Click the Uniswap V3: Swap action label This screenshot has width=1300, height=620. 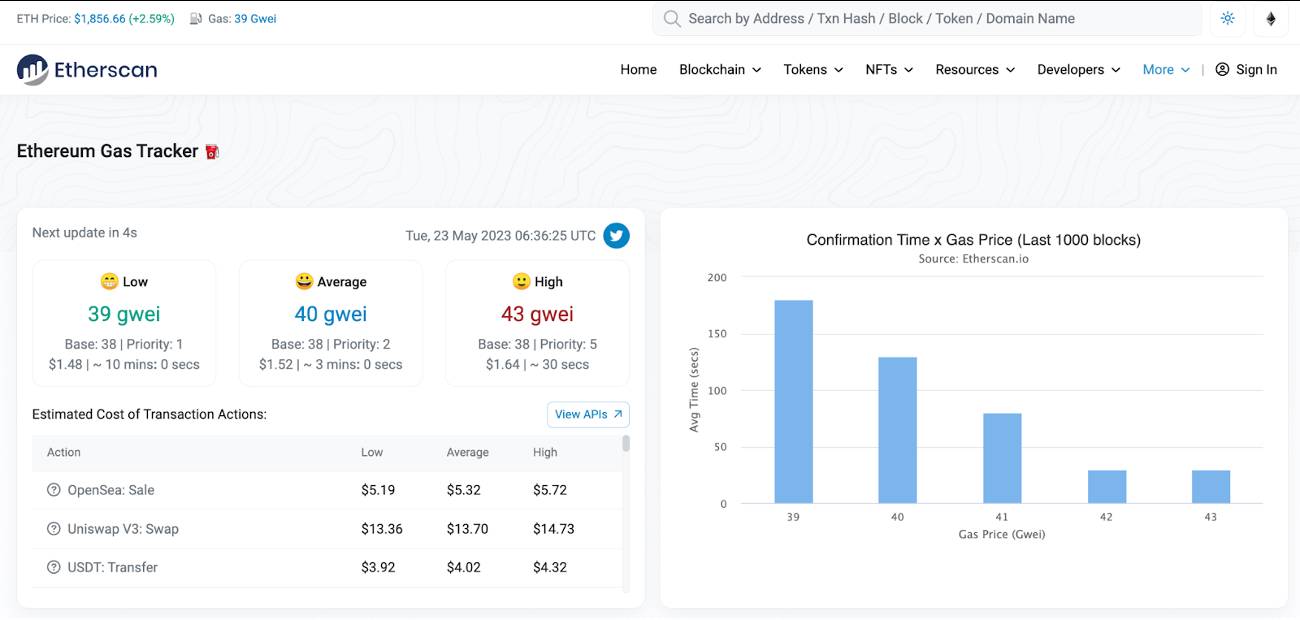click(123, 529)
